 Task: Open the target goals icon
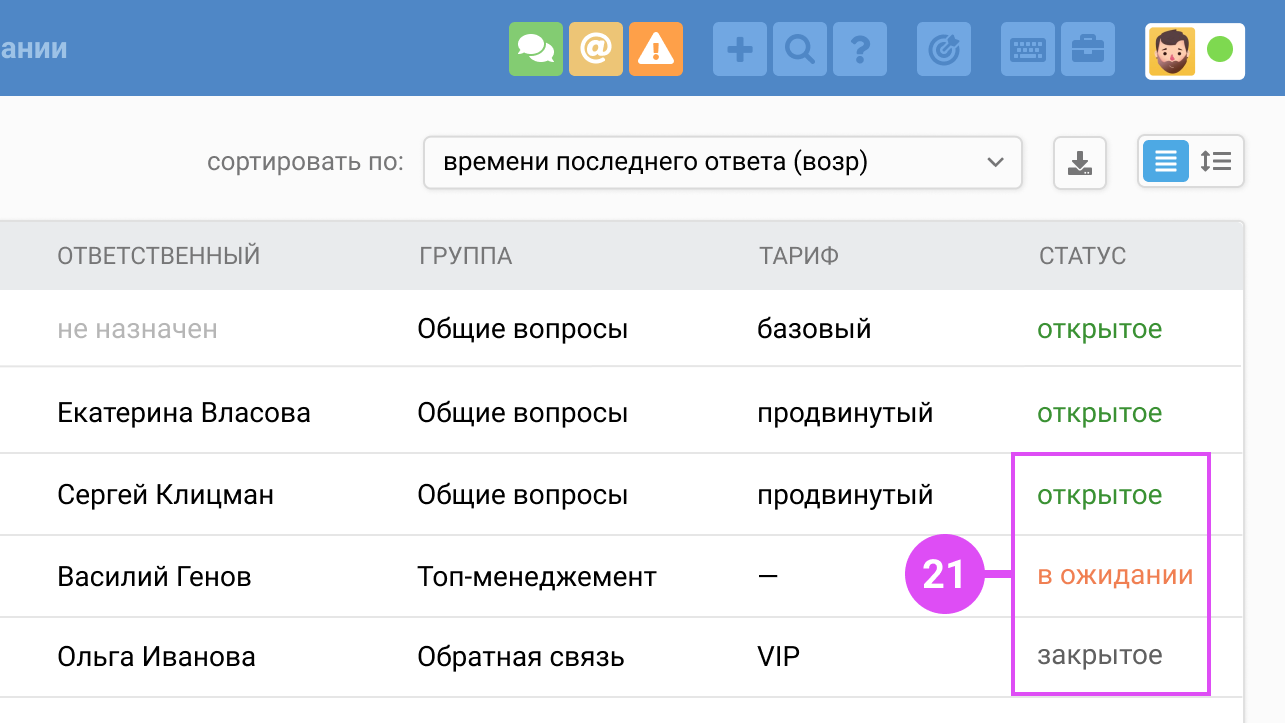coord(944,49)
